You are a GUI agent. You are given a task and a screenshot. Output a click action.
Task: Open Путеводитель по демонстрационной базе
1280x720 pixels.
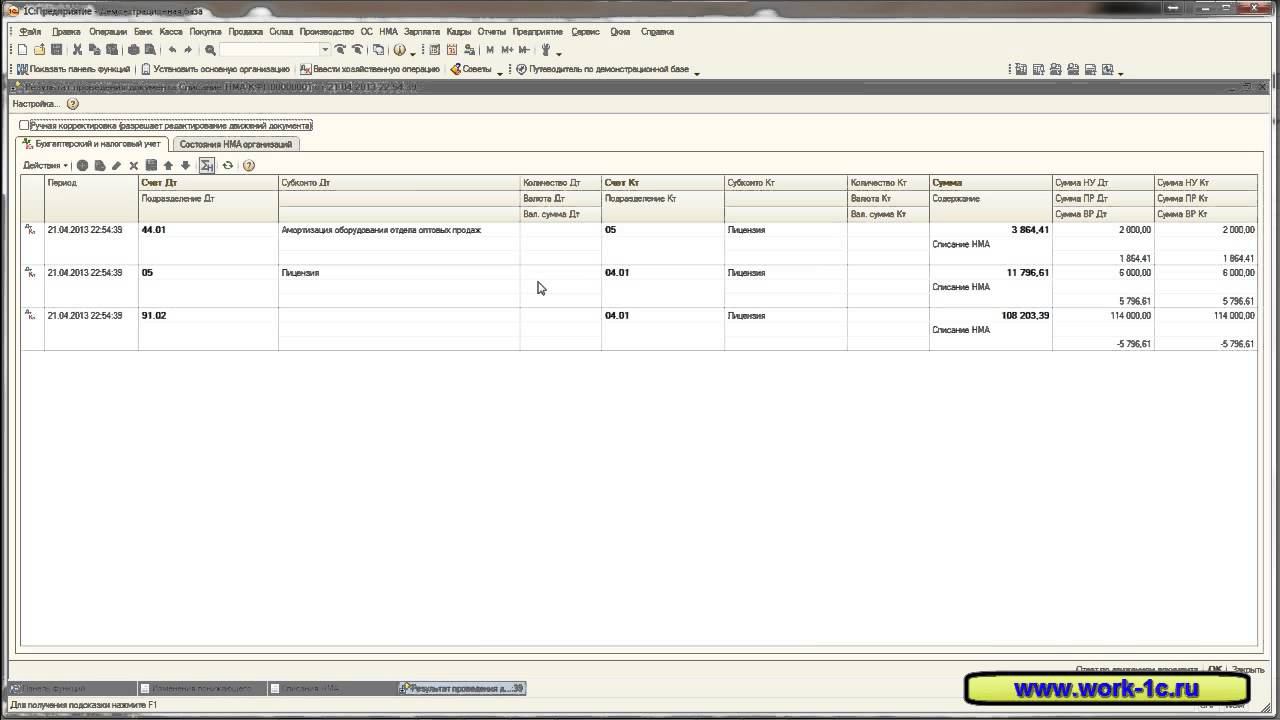602,69
